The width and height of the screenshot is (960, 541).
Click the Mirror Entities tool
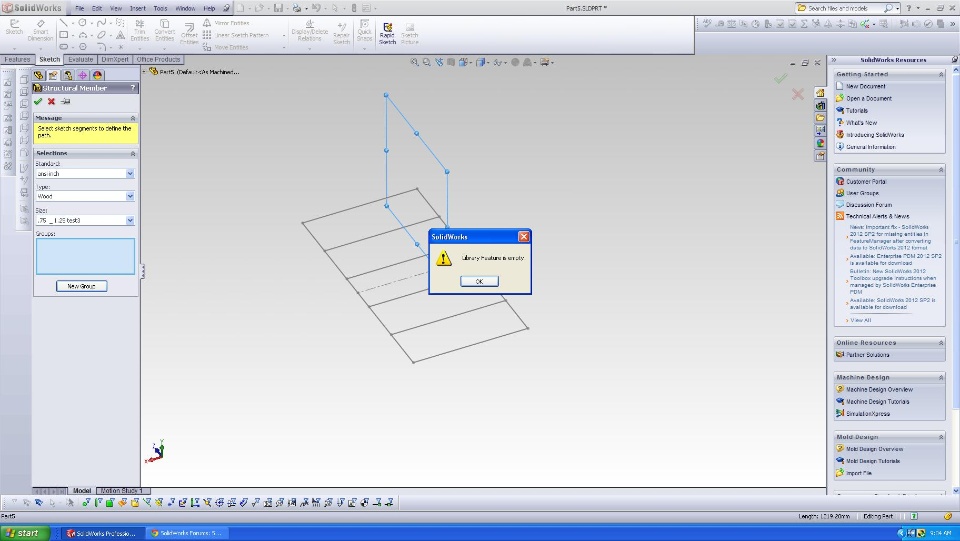click(x=226, y=23)
